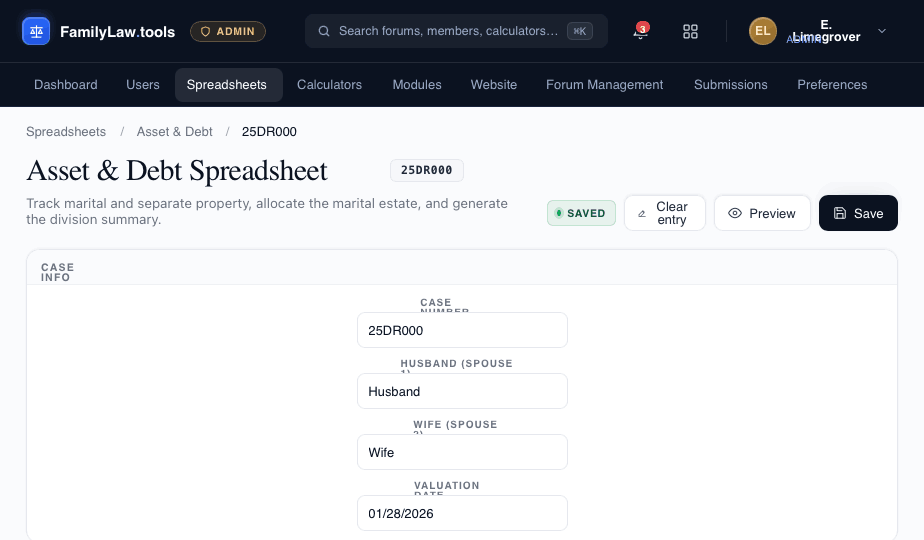Click the CASE INFO section header
This screenshot has width=924, height=540.
coord(58,272)
